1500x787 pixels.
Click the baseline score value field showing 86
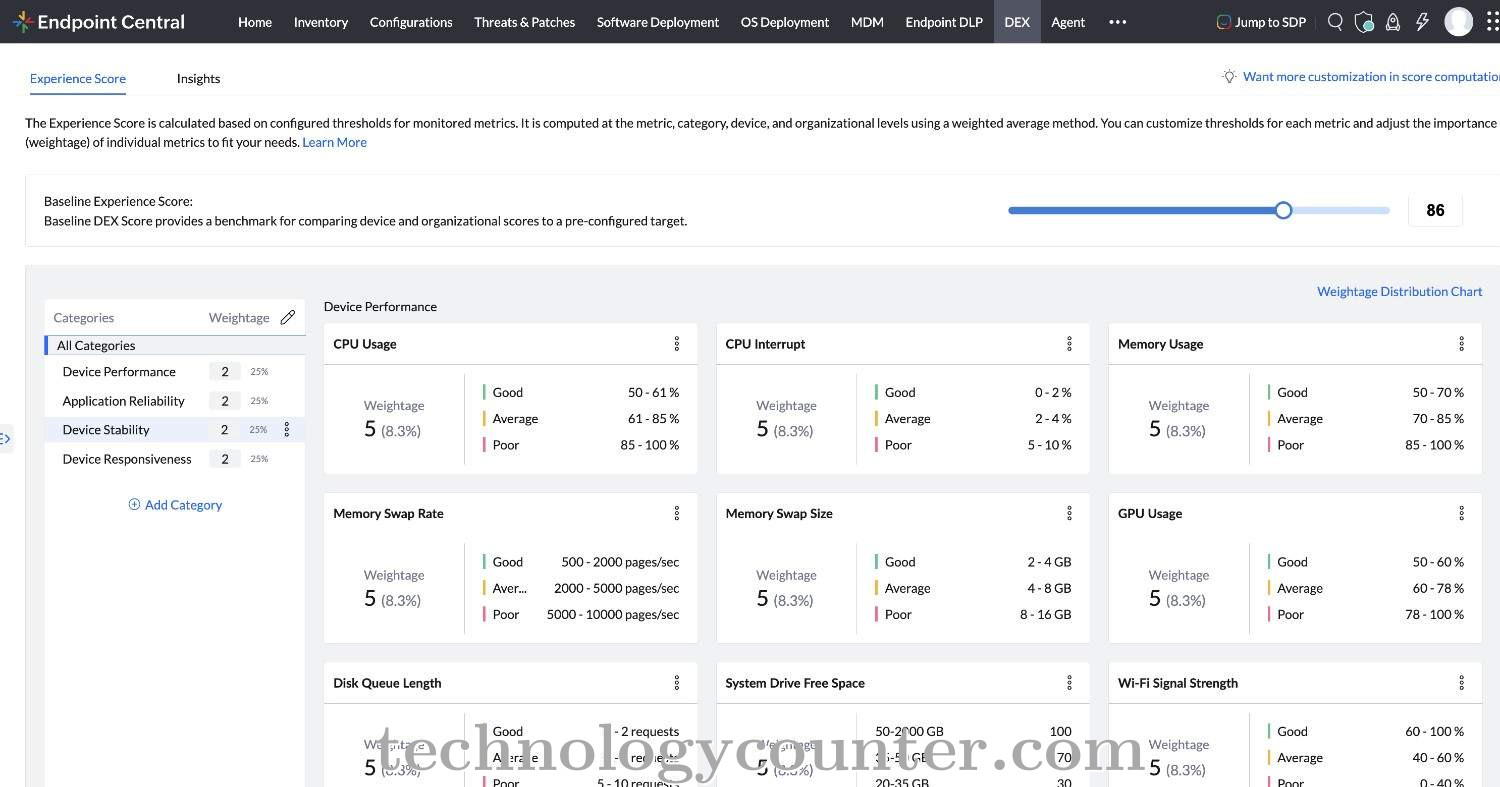click(1435, 210)
